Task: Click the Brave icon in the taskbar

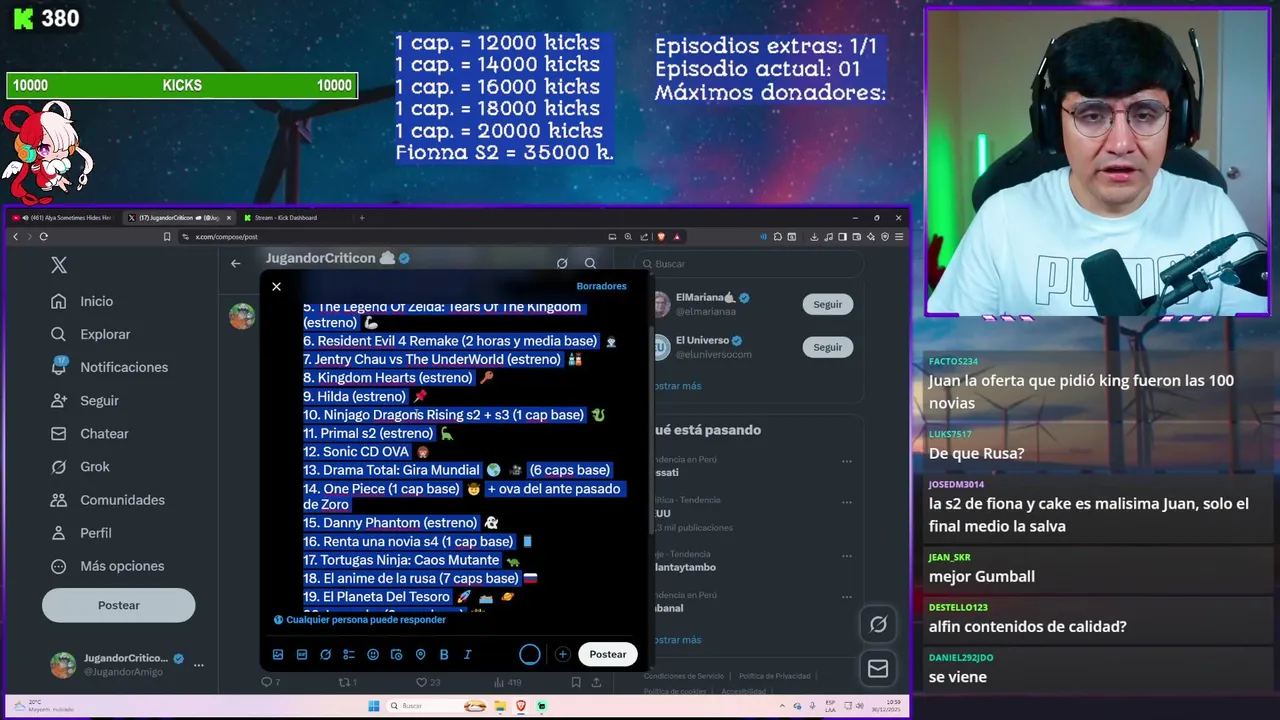Action: [x=521, y=706]
